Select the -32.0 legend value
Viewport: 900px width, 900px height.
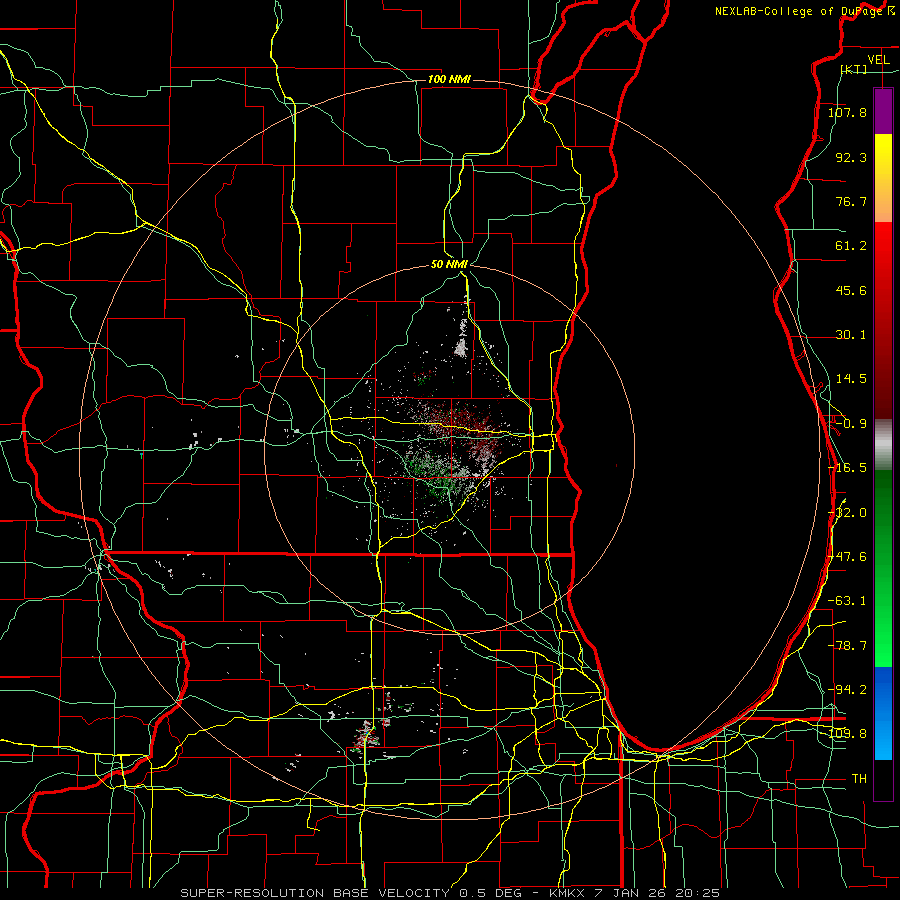click(847, 513)
